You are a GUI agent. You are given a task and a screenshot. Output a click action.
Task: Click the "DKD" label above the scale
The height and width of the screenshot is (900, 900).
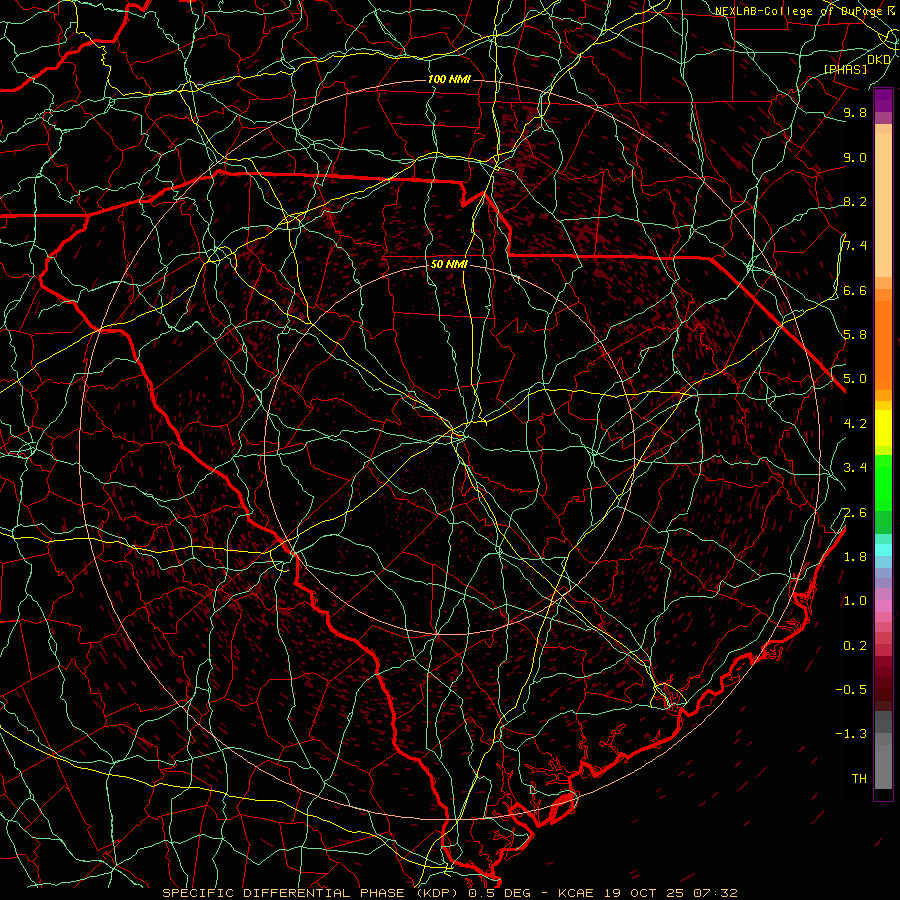pos(879,60)
